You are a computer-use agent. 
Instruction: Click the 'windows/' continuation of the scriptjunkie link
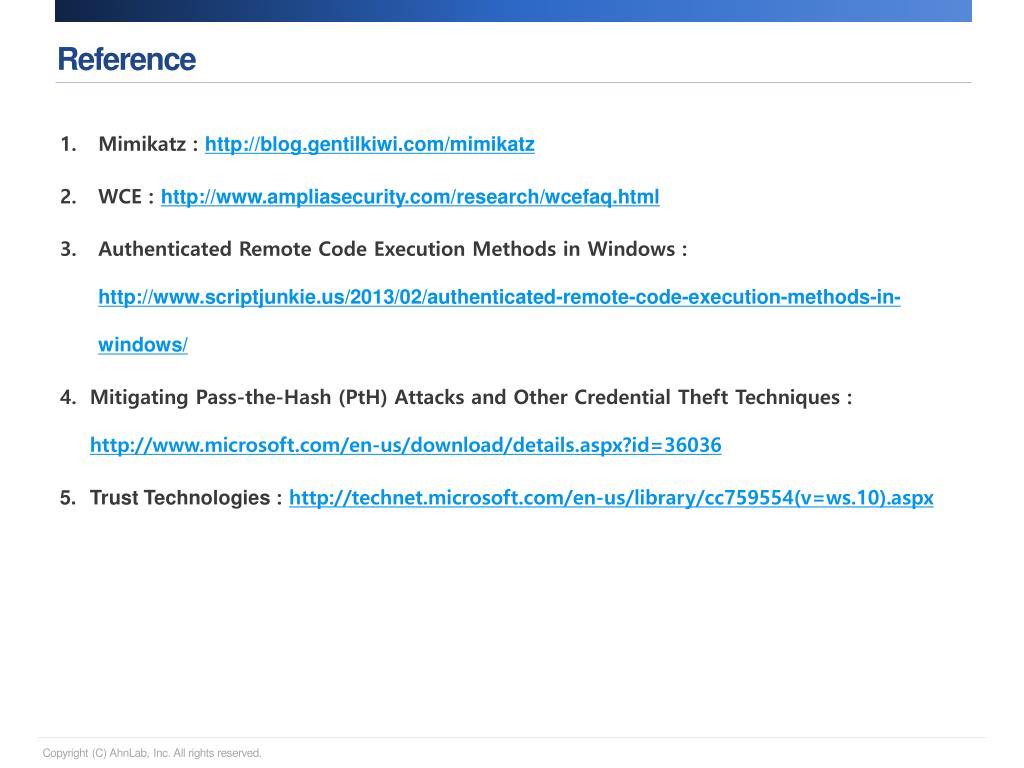click(x=143, y=345)
